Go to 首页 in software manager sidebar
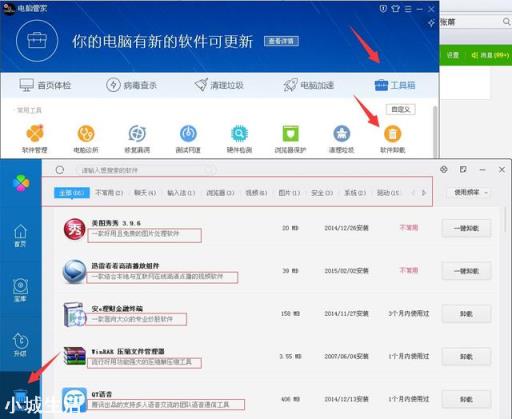The image size is (512, 419). click(x=20, y=236)
